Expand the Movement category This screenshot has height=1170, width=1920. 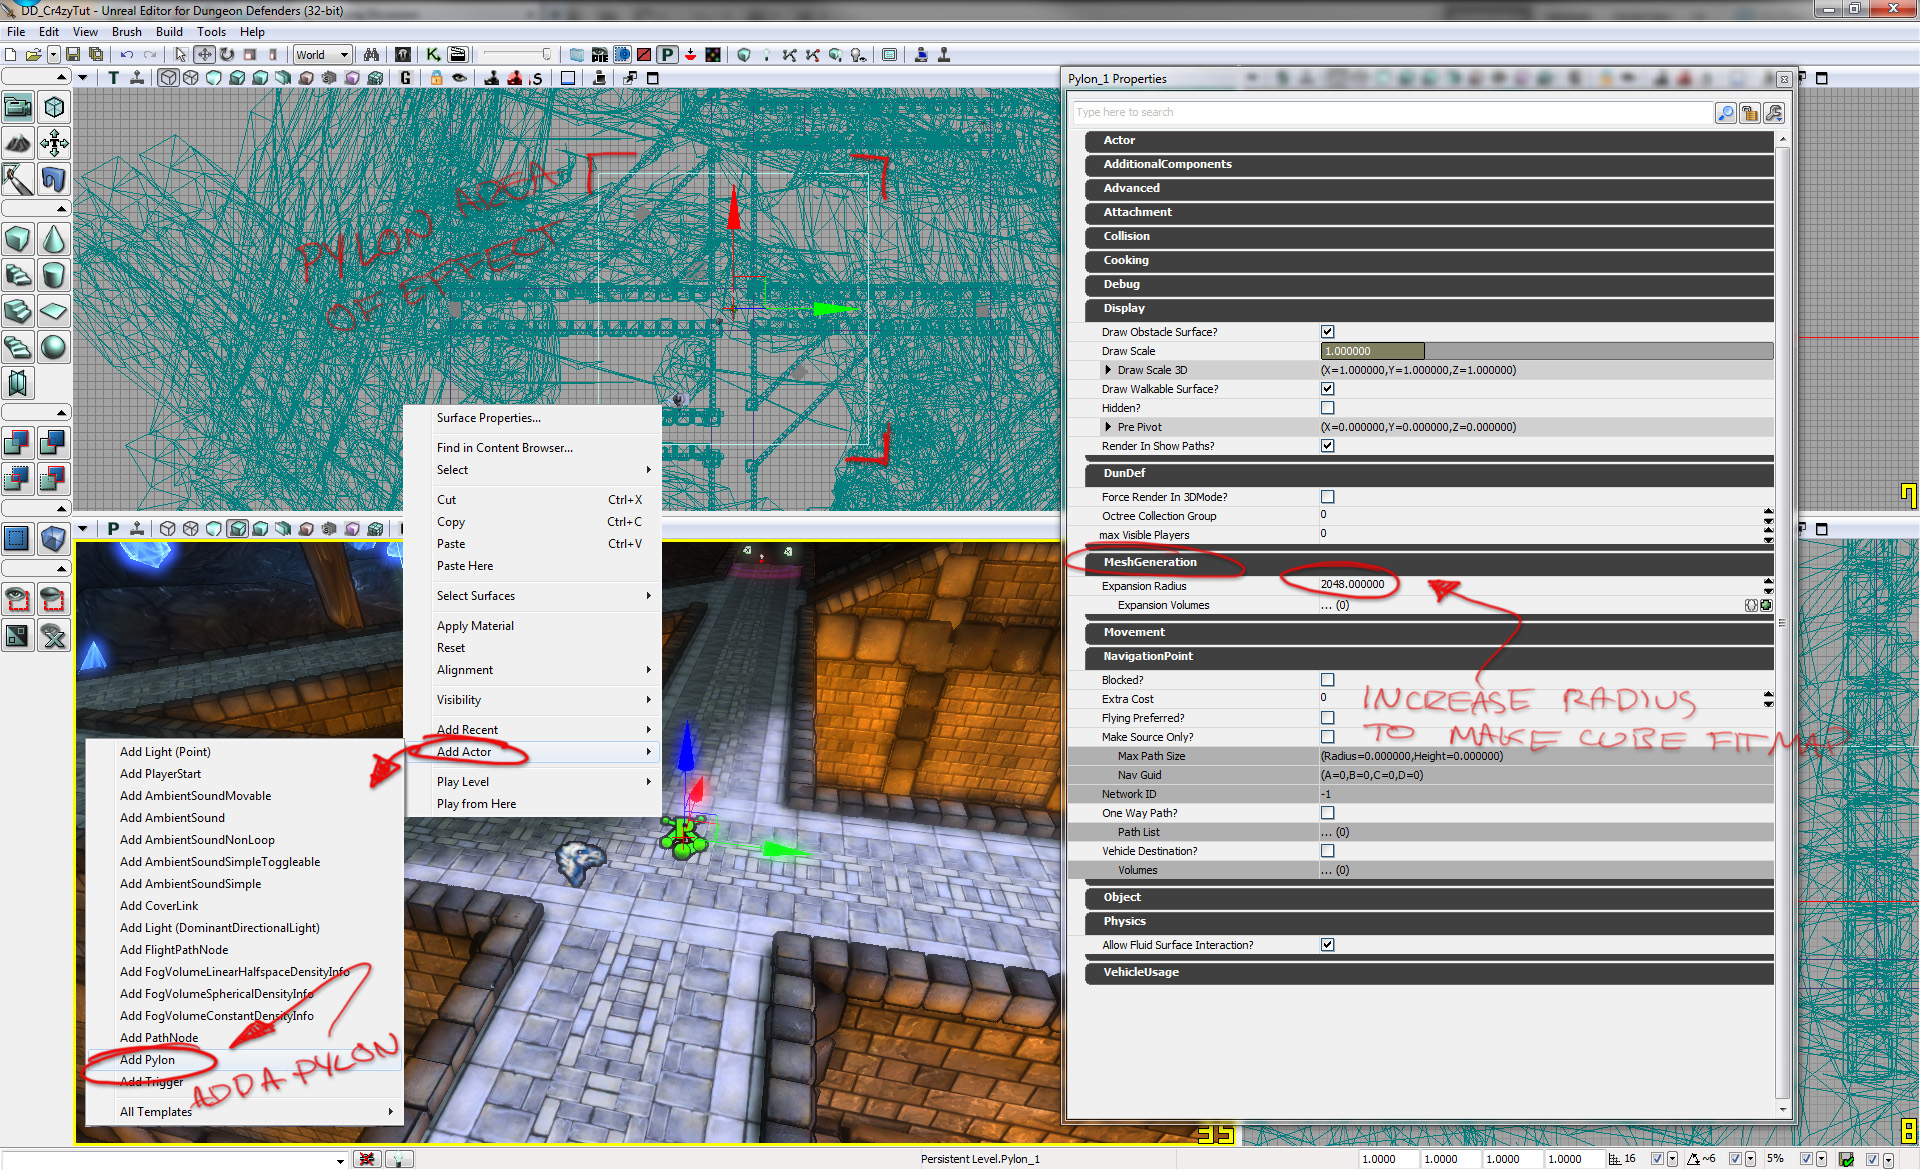[1429, 633]
